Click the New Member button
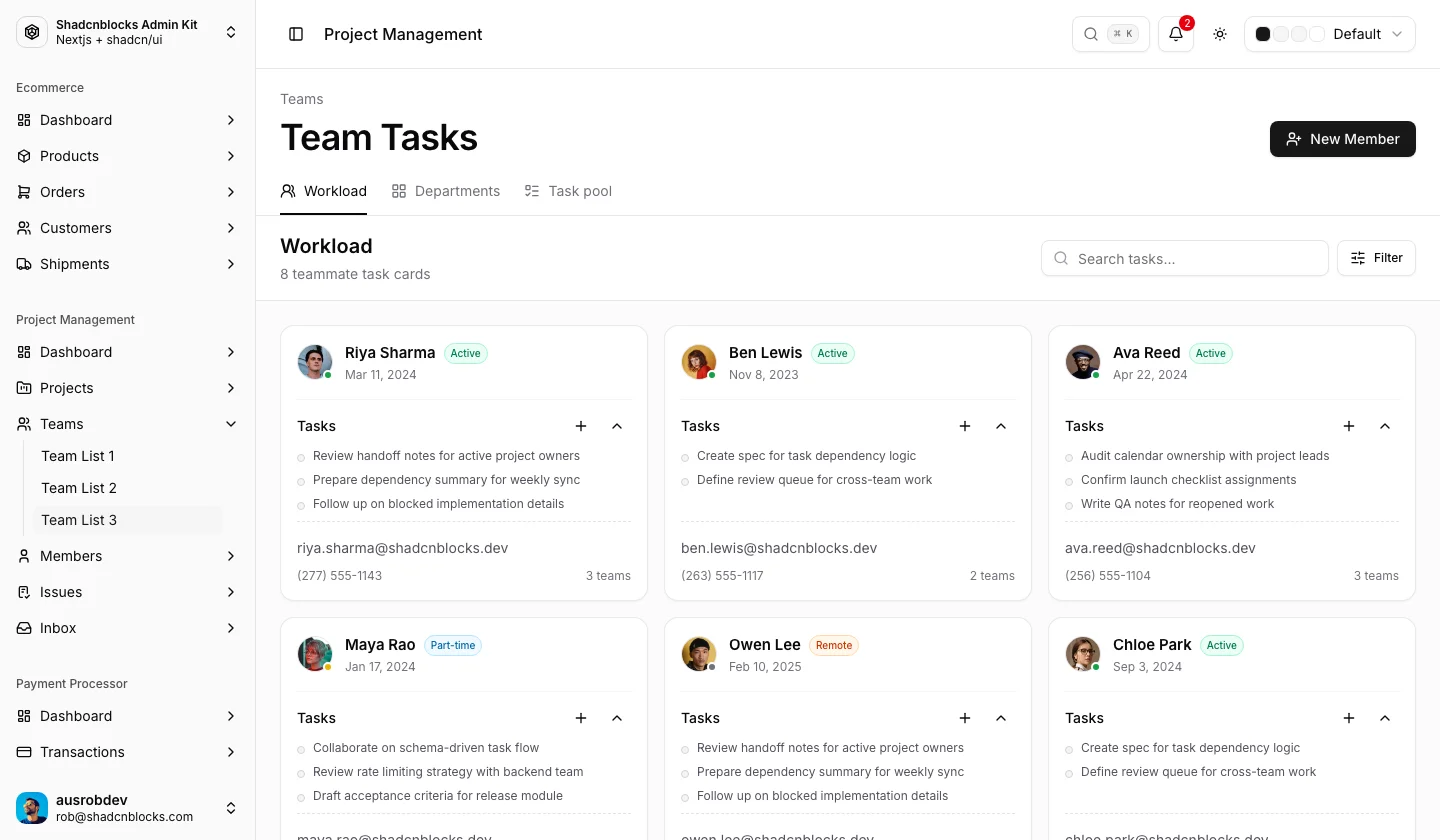The image size is (1440, 840). [x=1343, y=139]
